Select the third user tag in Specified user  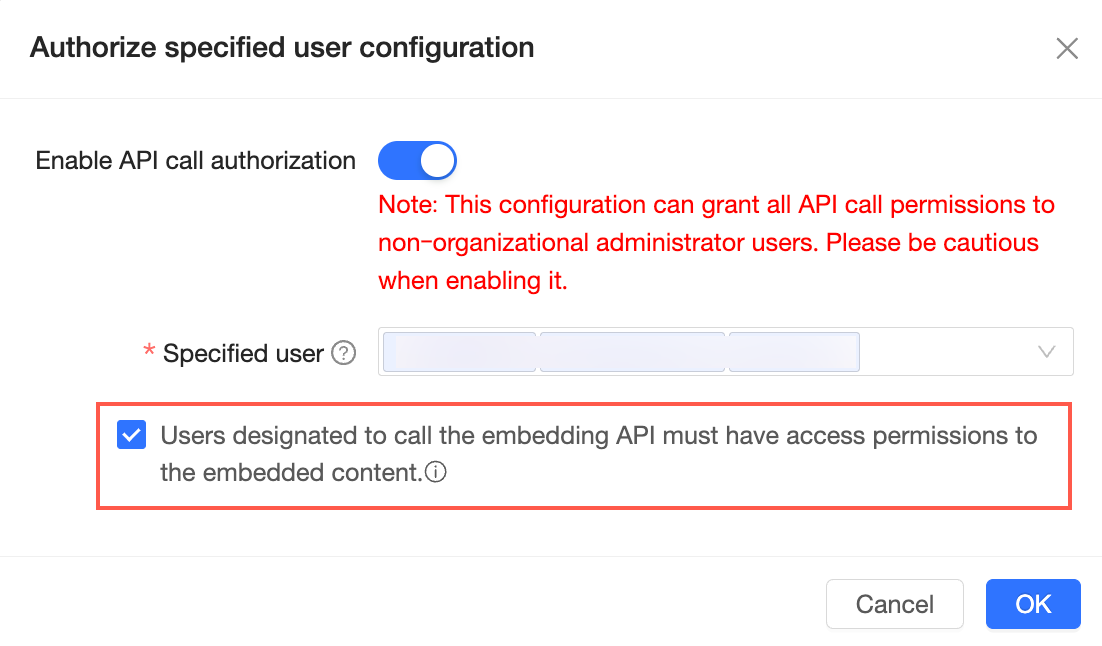[x=794, y=352]
